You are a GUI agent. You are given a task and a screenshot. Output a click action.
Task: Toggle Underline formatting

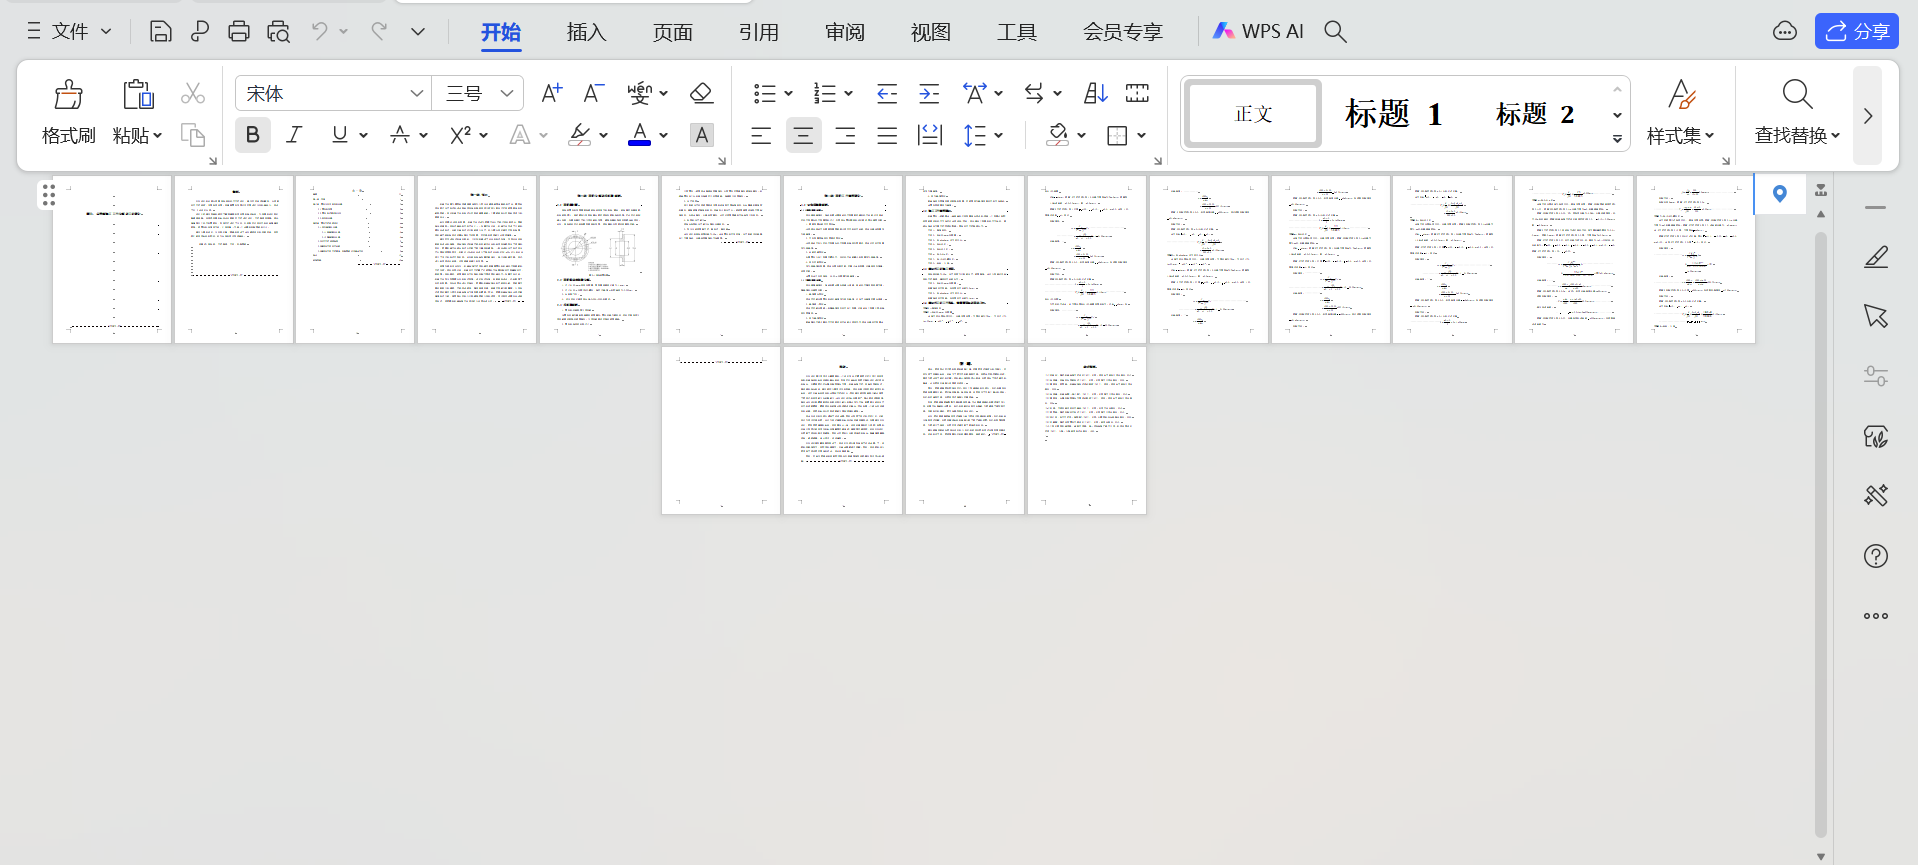340,135
